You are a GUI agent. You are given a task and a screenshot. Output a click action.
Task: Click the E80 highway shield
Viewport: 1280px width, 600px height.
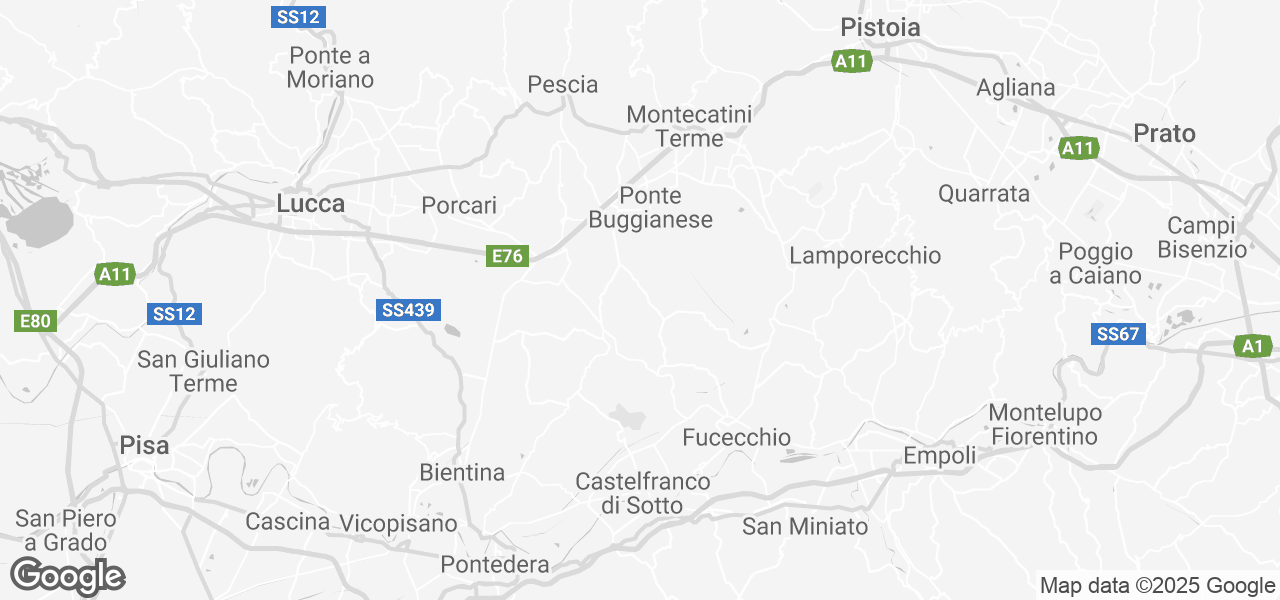(x=36, y=321)
